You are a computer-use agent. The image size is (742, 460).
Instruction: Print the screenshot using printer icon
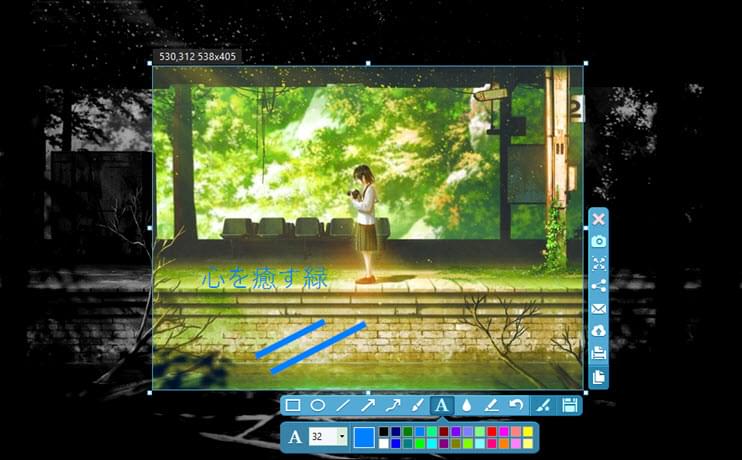pyautogui.click(x=598, y=354)
